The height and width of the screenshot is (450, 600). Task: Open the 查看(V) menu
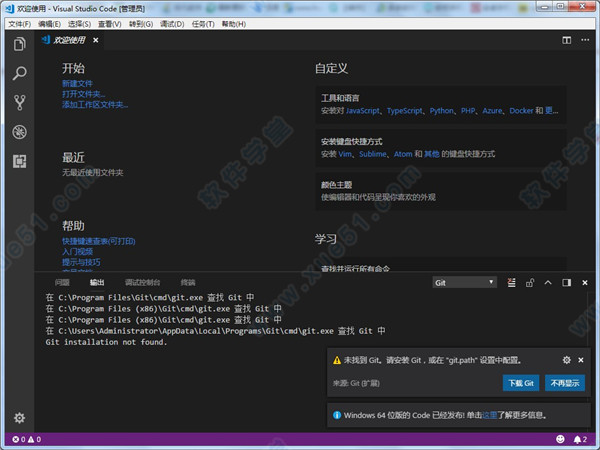pos(109,24)
